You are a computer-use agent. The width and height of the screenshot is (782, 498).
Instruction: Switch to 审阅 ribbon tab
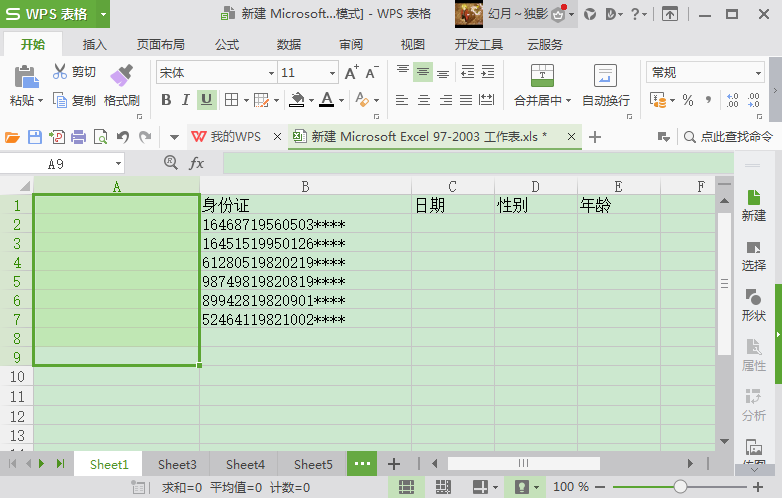(351, 45)
